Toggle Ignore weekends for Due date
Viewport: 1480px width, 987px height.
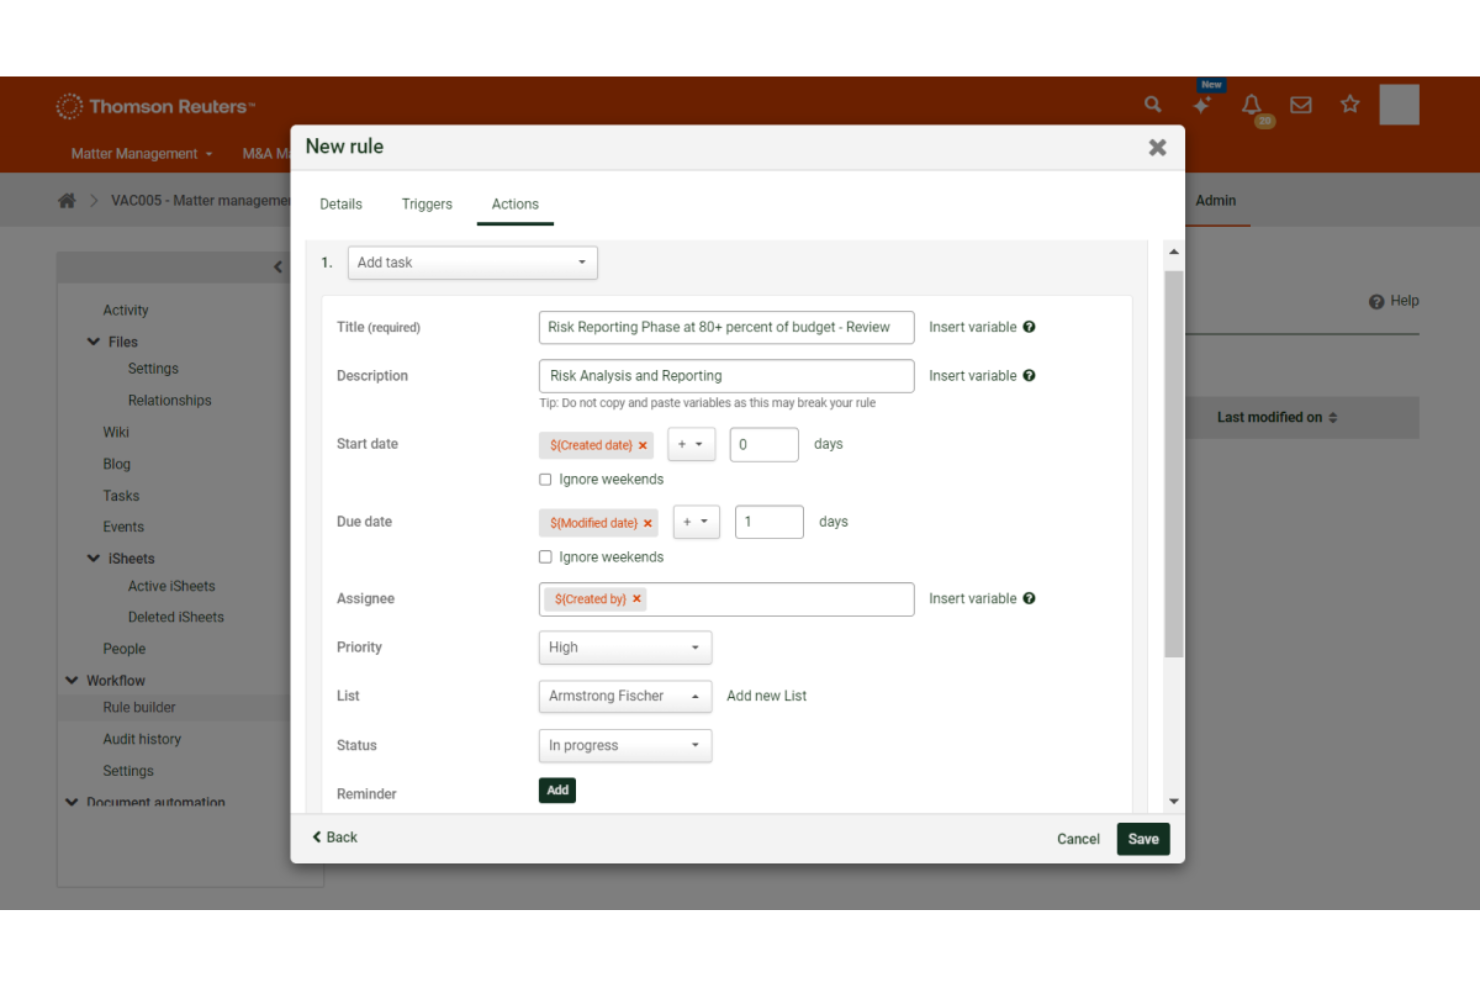coord(545,557)
